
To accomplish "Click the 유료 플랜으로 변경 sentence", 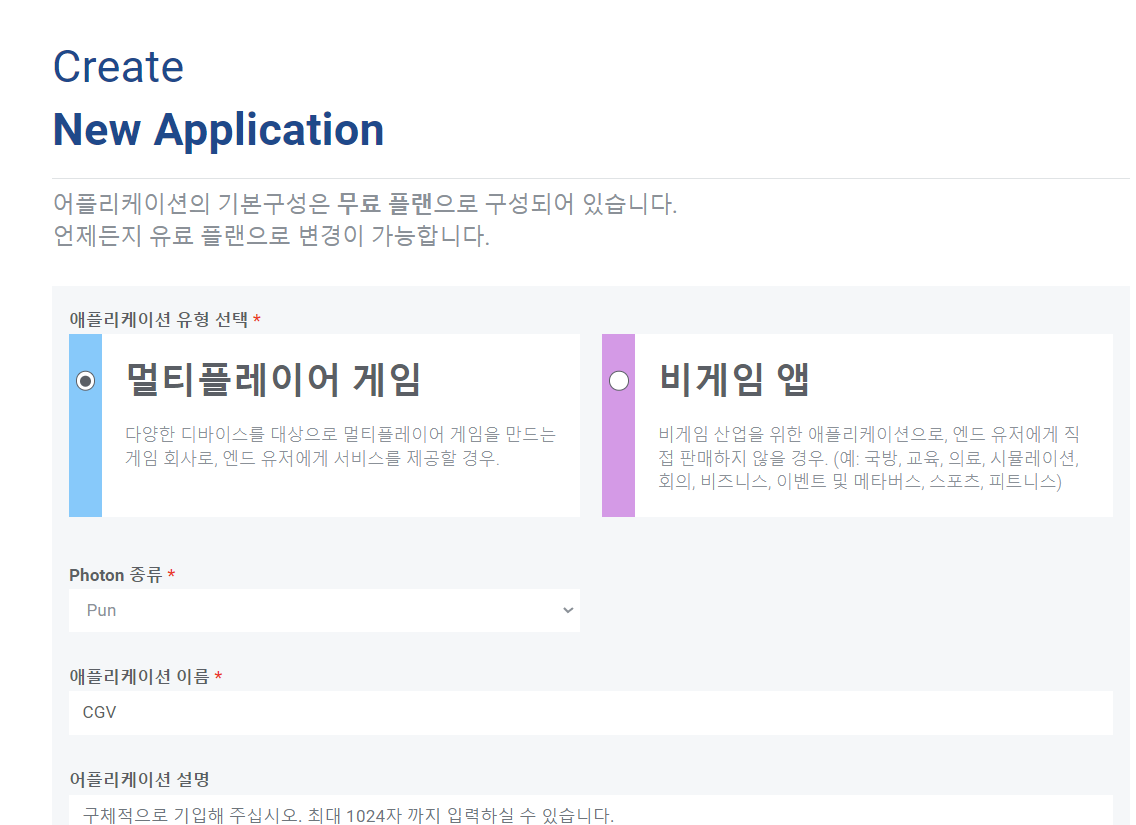I will click(x=272, y=235).
